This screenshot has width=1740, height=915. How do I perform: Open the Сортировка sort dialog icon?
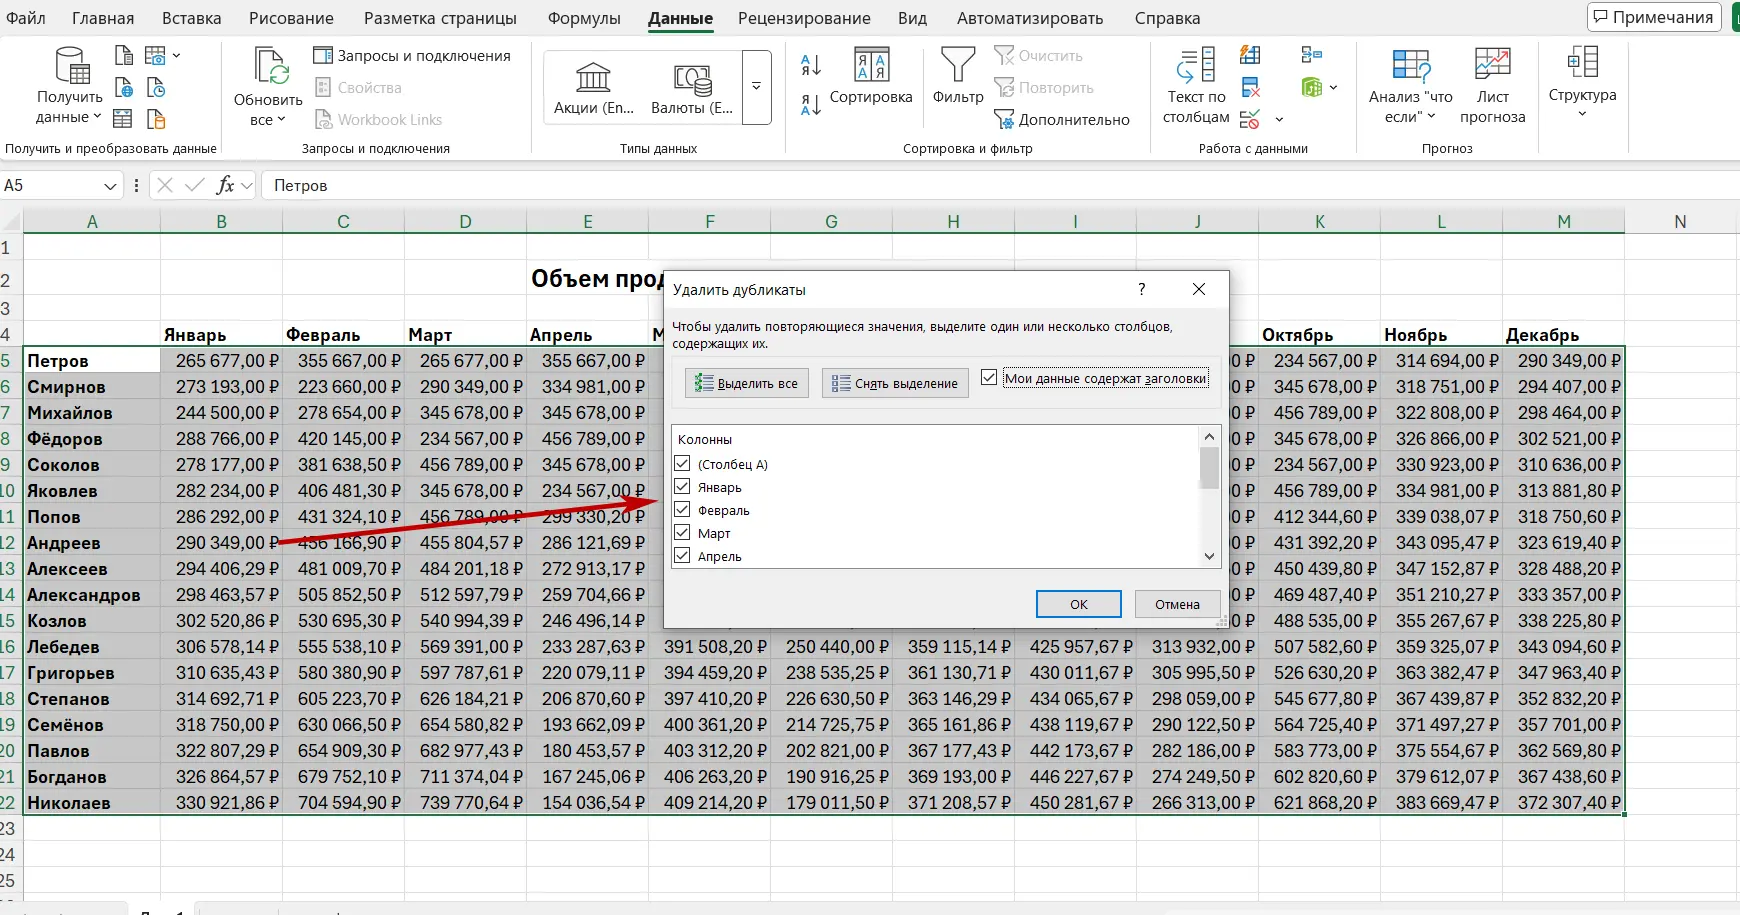click(x=871, y=78)
